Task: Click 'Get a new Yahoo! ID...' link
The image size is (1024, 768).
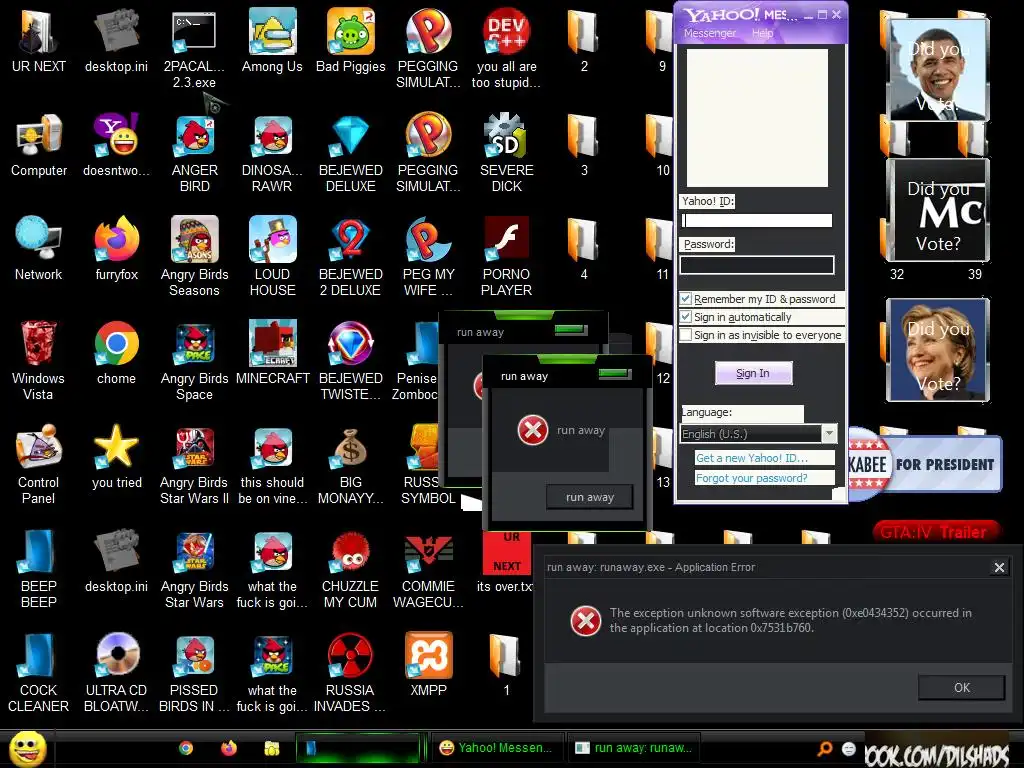Action: [752, 458]
